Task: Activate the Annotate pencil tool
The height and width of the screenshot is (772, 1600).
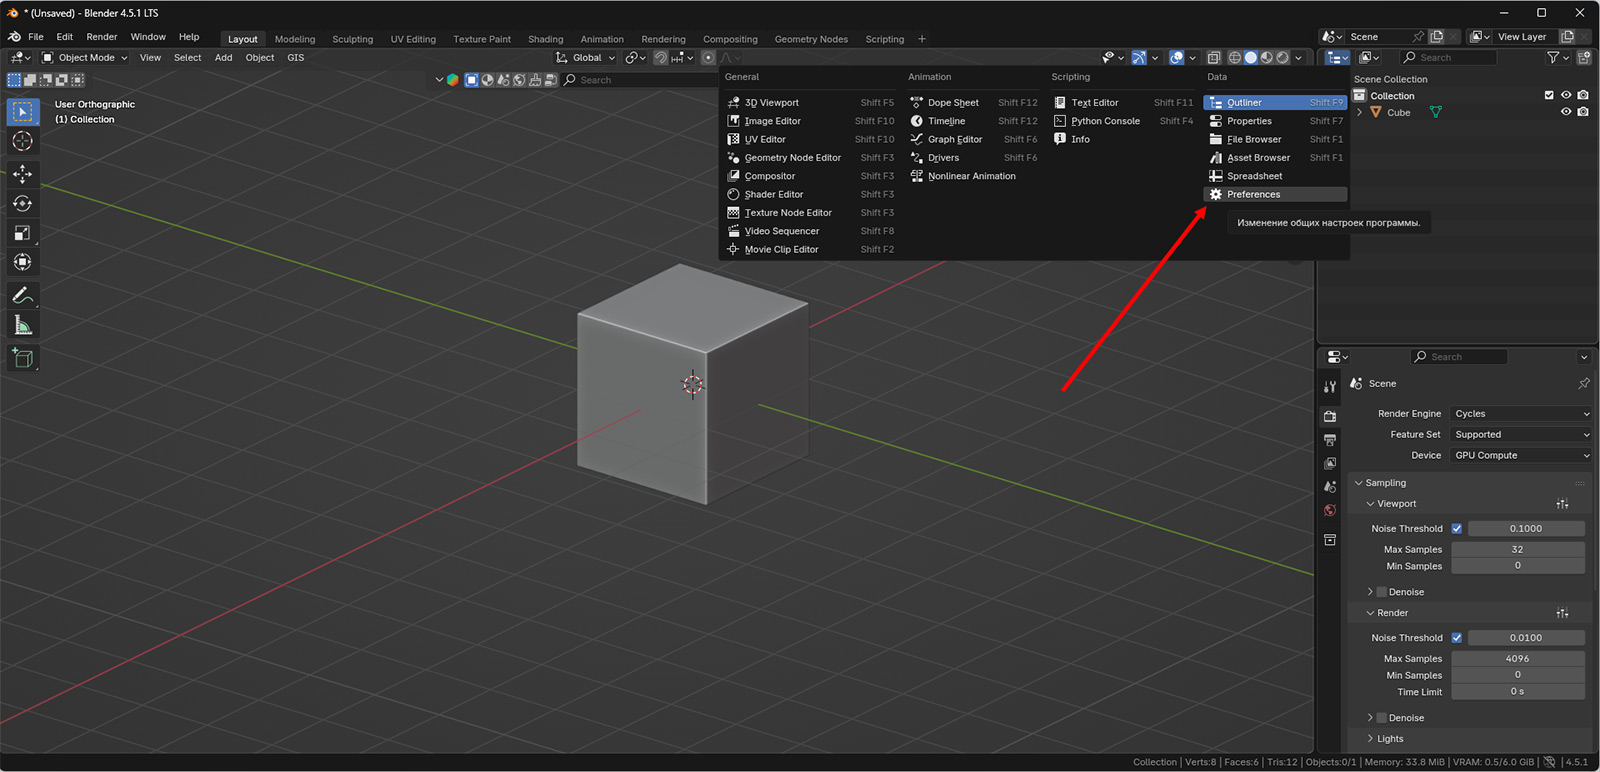Action: pyautogui.click(x=22, y=296)
